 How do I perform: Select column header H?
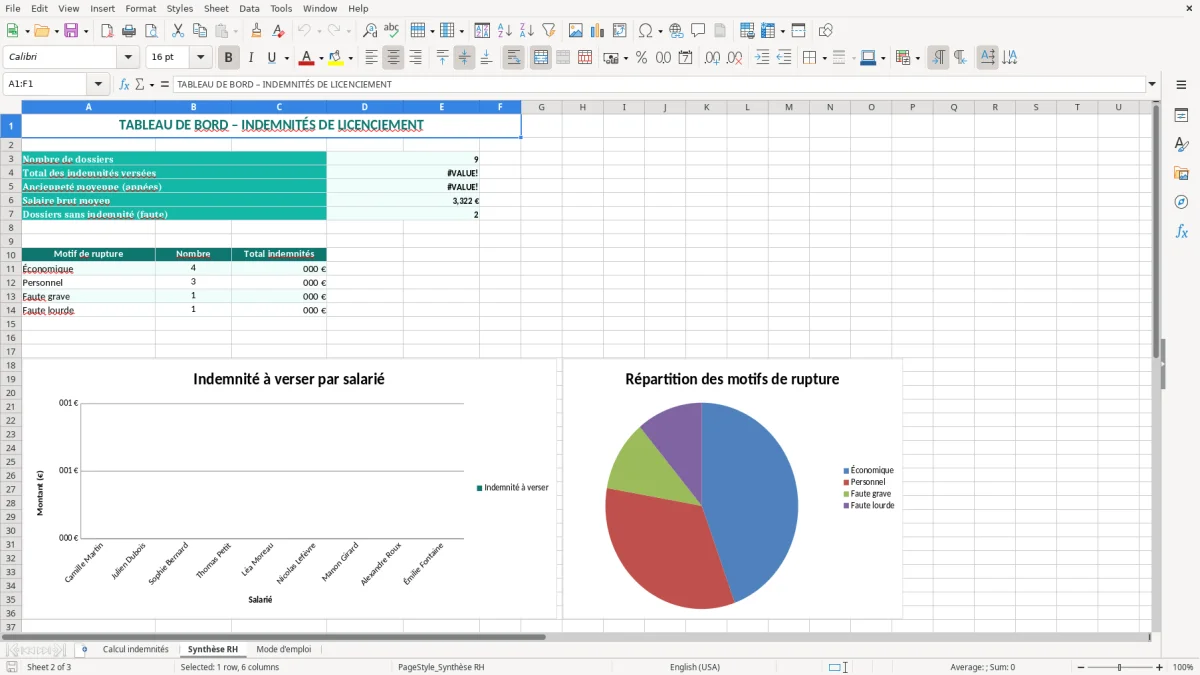(x=582, y=107)
